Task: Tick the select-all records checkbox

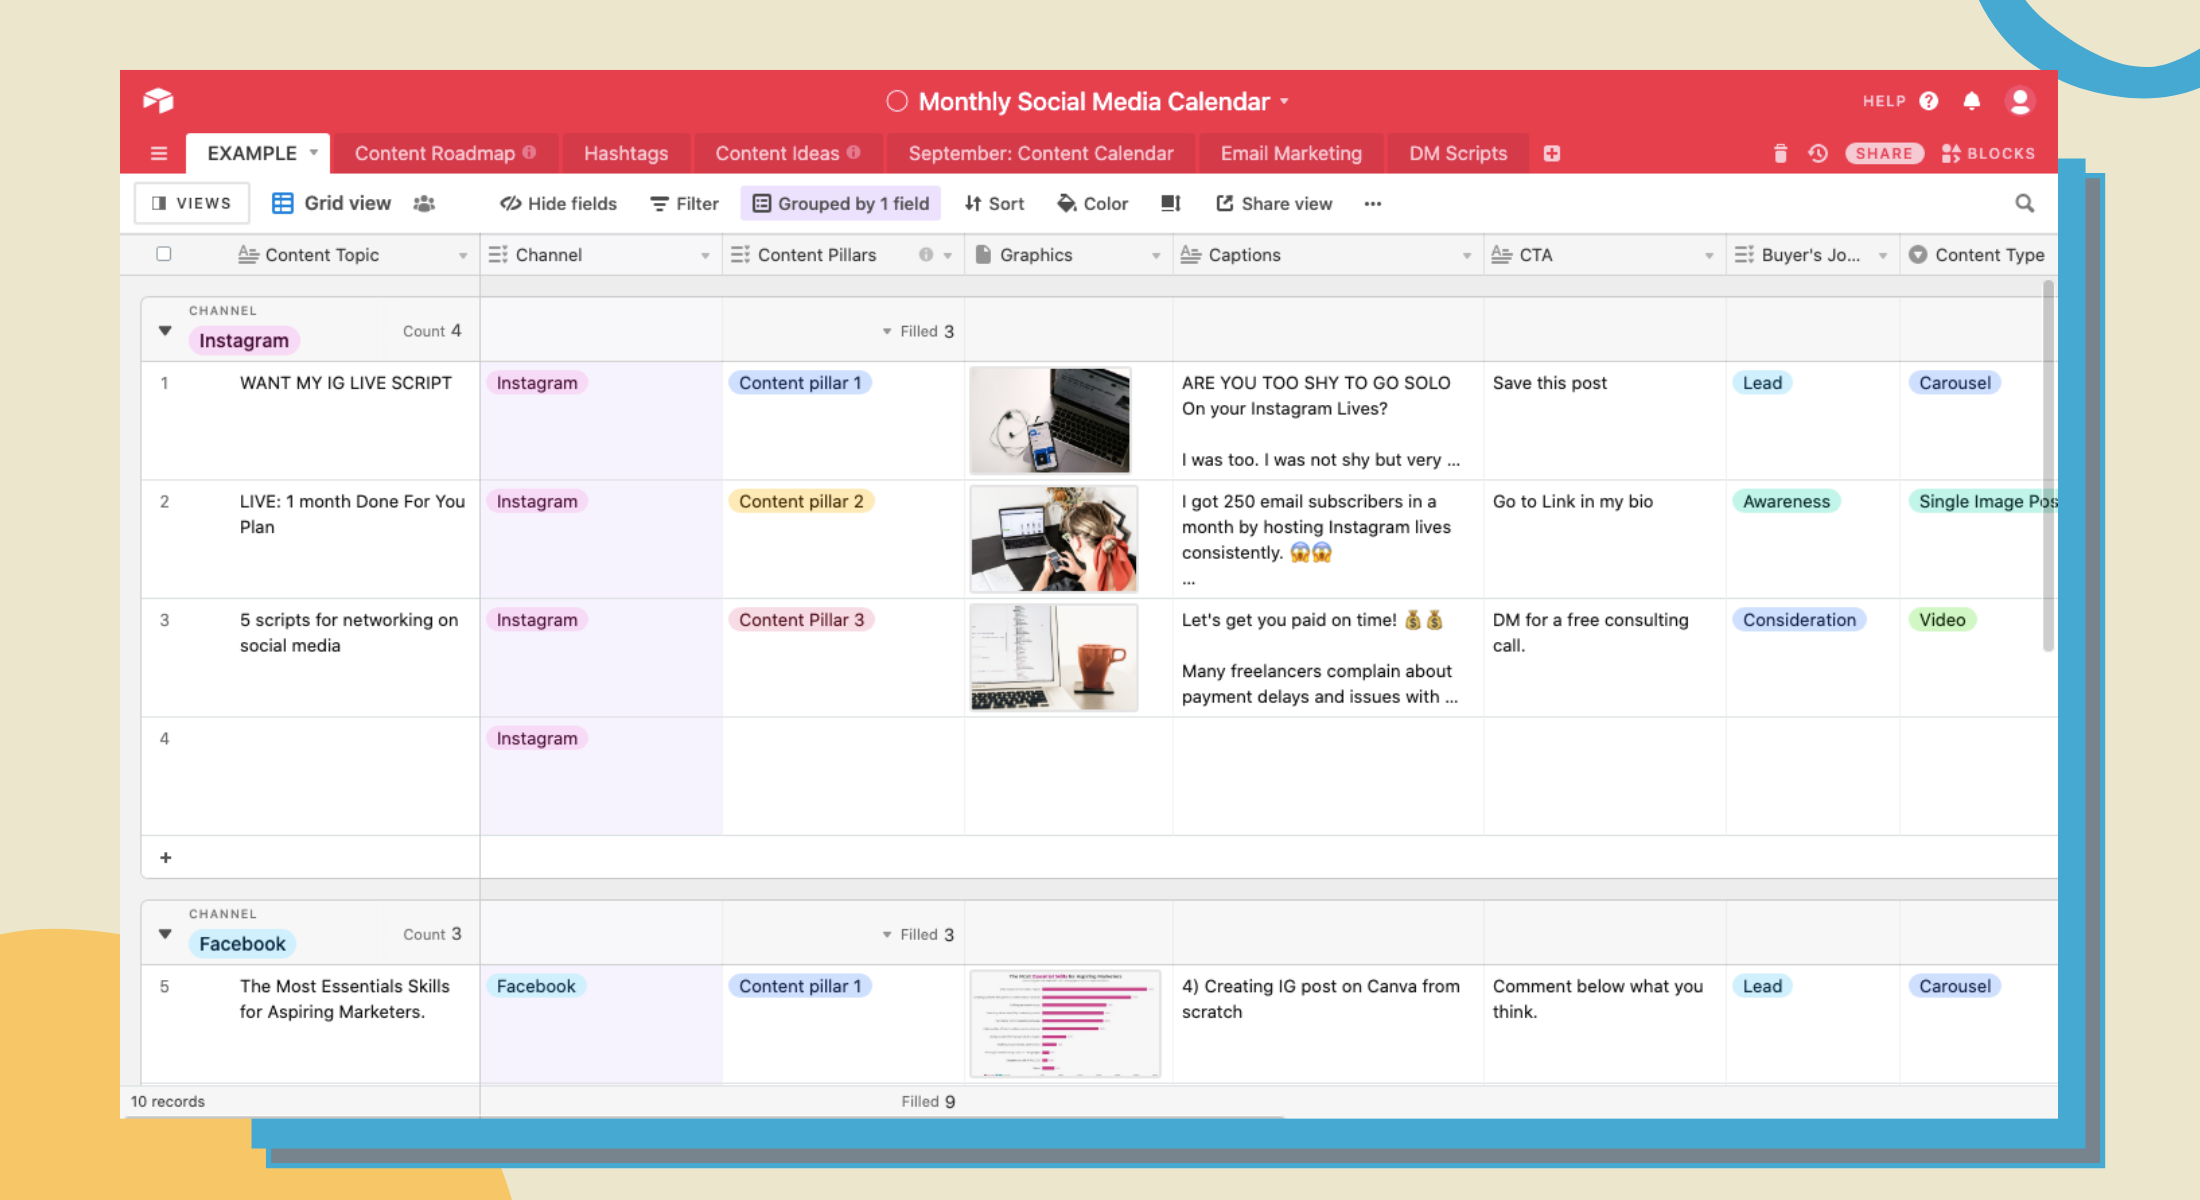Action: (164, 254)
